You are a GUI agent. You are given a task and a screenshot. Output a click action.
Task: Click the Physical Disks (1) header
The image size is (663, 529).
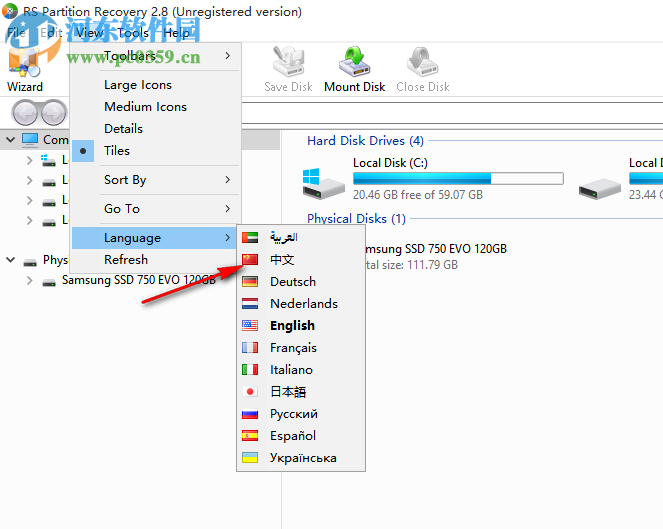coord(356,219)
